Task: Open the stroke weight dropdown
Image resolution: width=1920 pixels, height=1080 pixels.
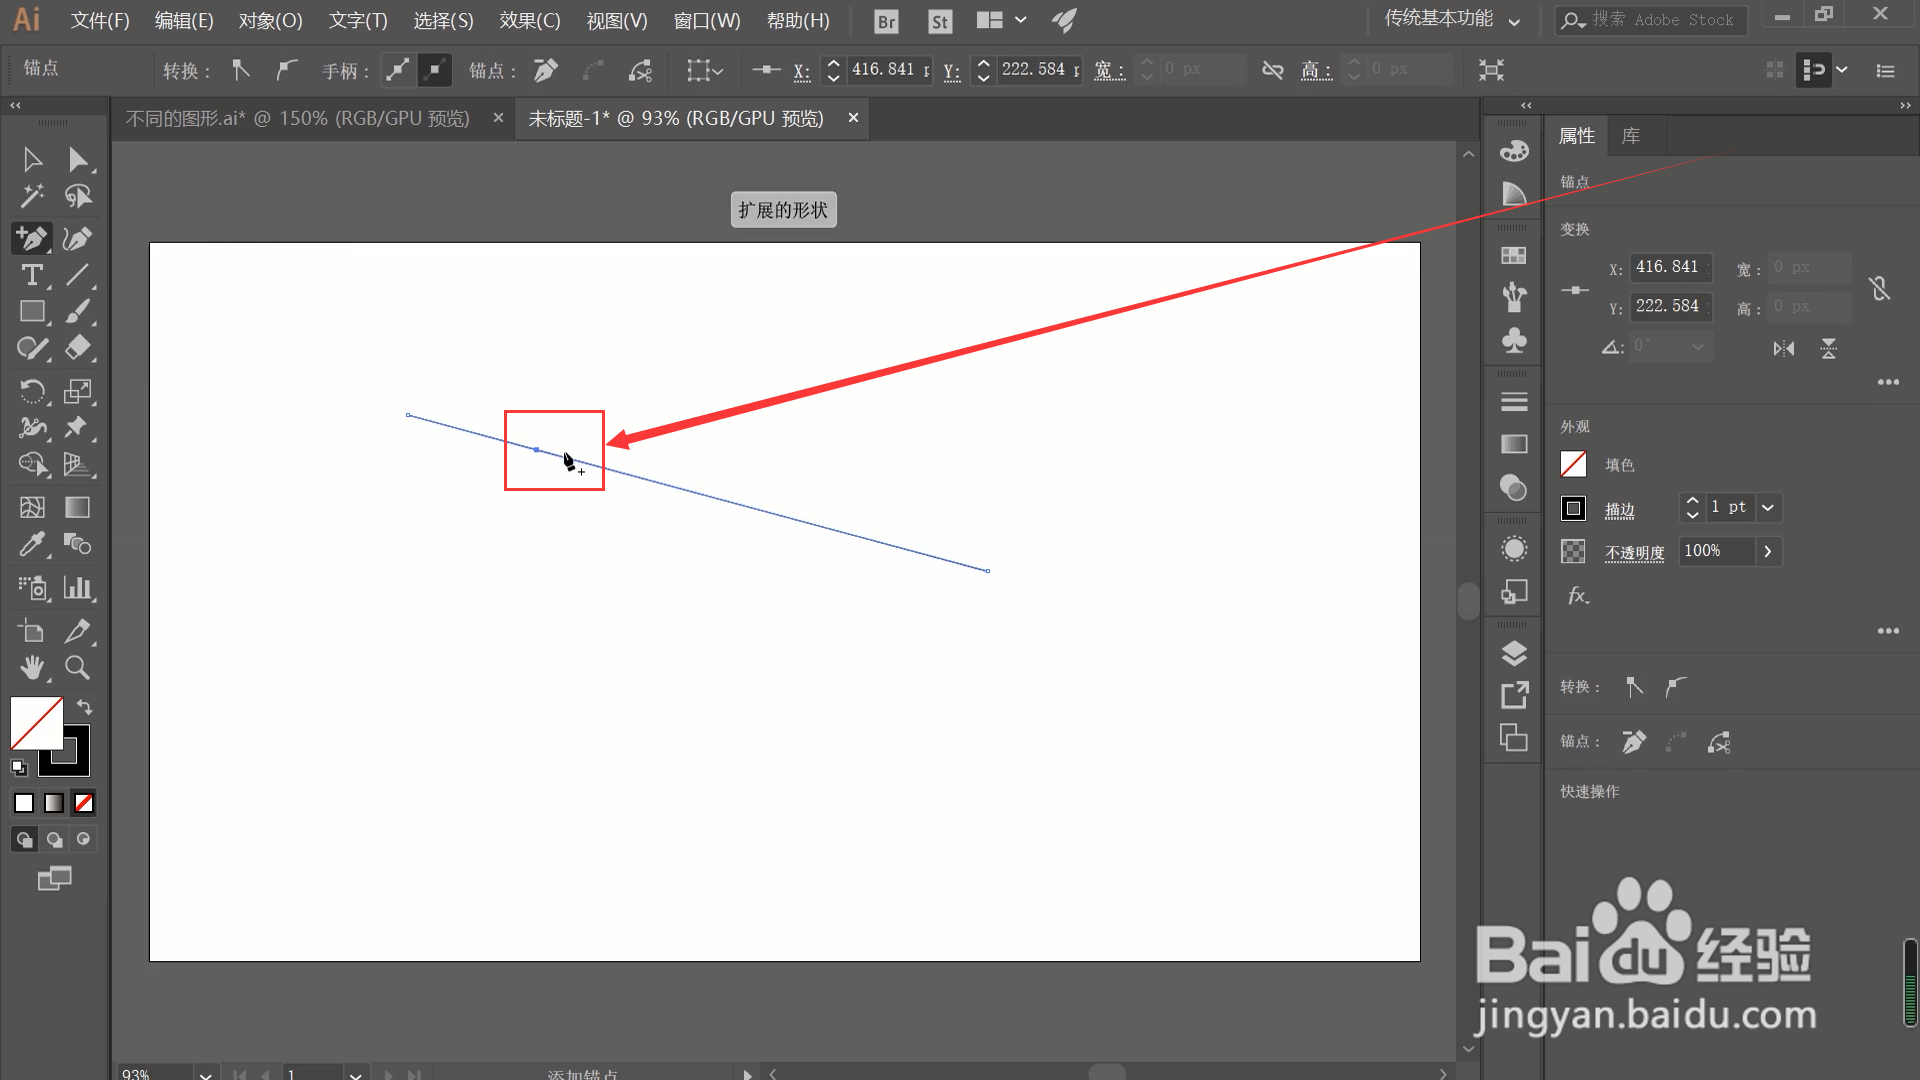Action: pyautogui.click(x=1768, y=508)
